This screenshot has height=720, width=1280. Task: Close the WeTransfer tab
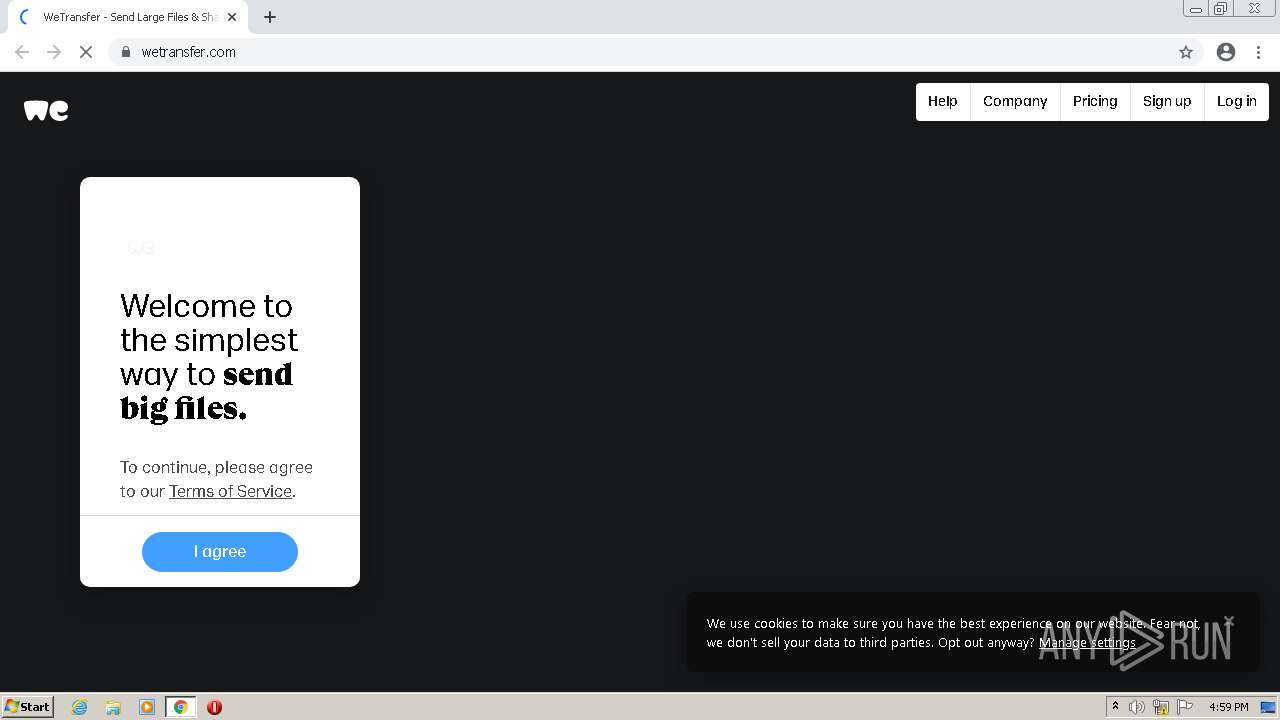232,17
